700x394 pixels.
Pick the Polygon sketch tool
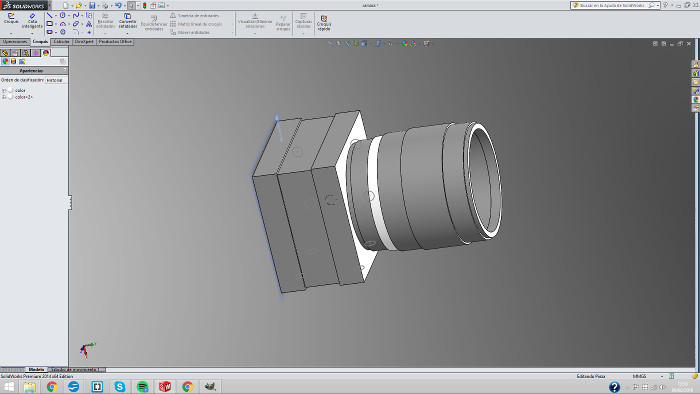point(63,32)
